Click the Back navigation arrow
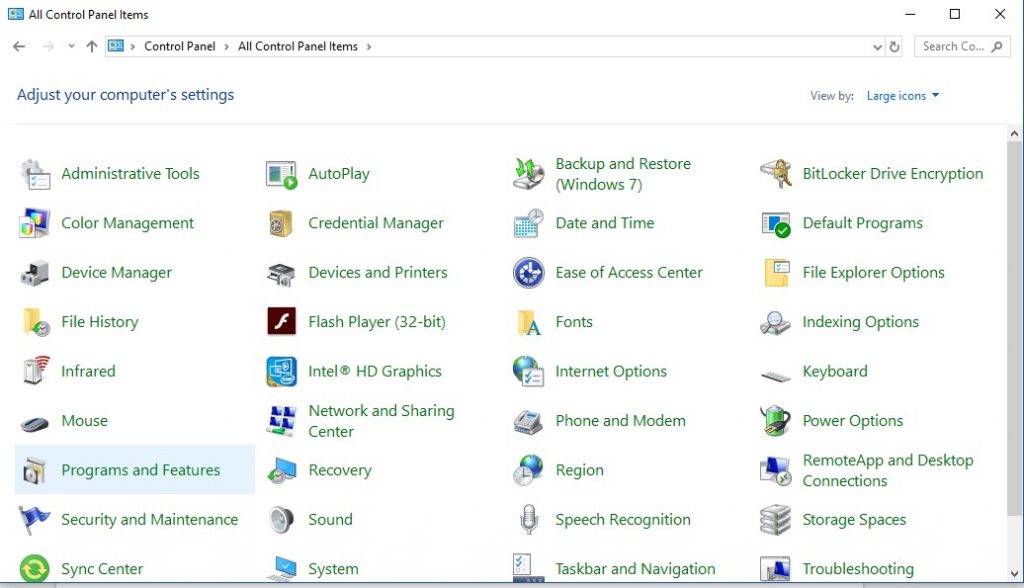 pyautogui.click(x=19, y=46)
